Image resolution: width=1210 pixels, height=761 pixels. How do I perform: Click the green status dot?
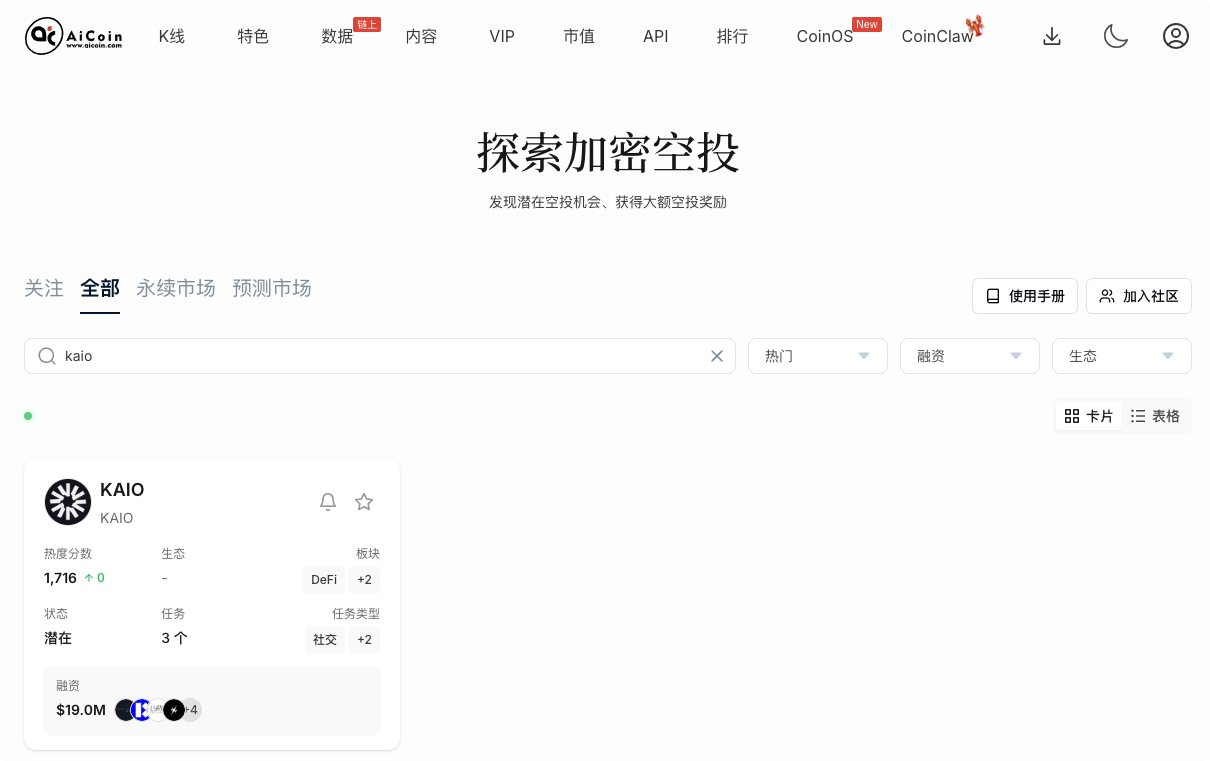(x=28, y=416)
